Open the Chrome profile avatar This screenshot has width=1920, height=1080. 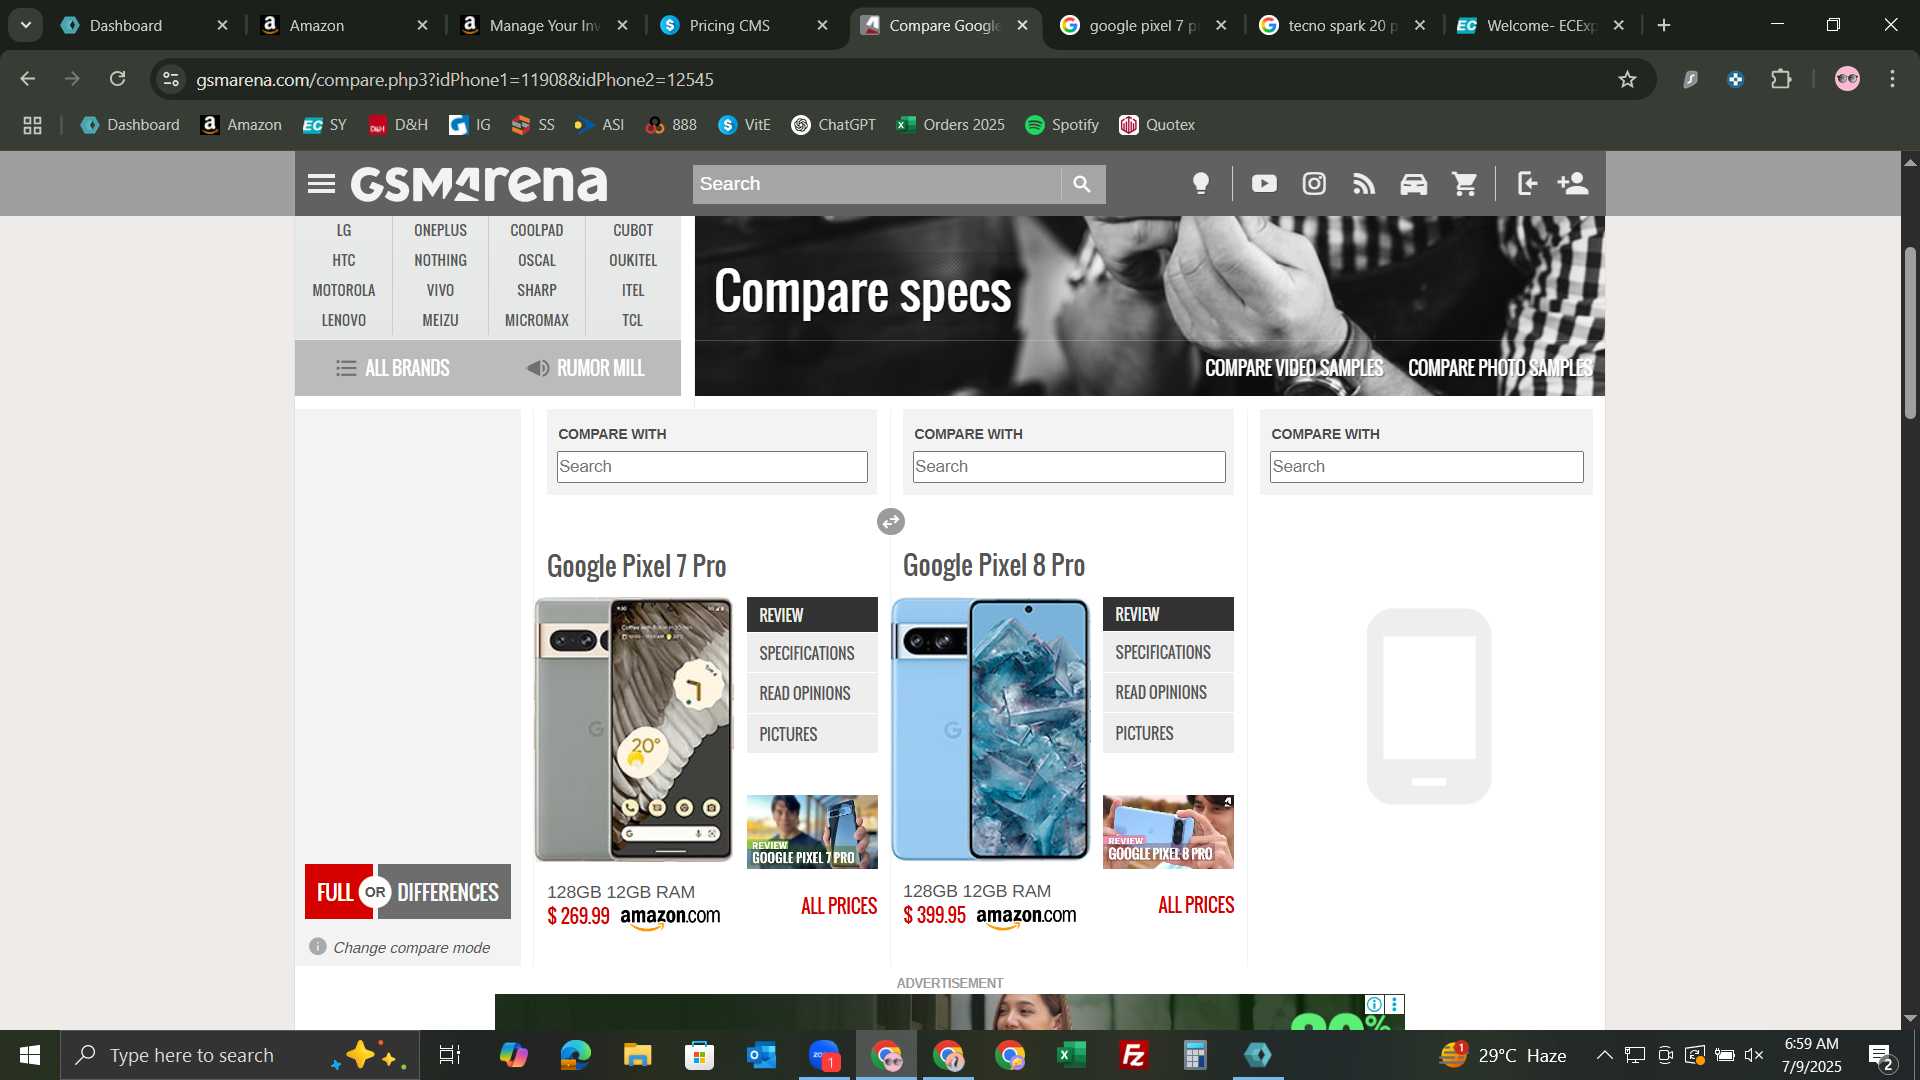1847,79
